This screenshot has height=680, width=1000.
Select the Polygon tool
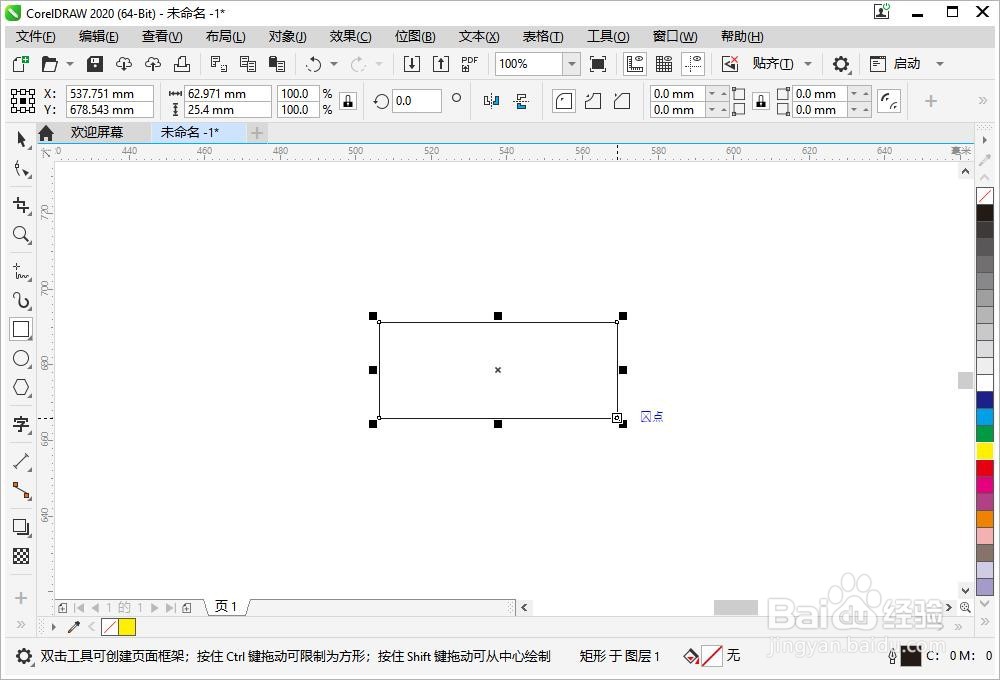(22, 387)
